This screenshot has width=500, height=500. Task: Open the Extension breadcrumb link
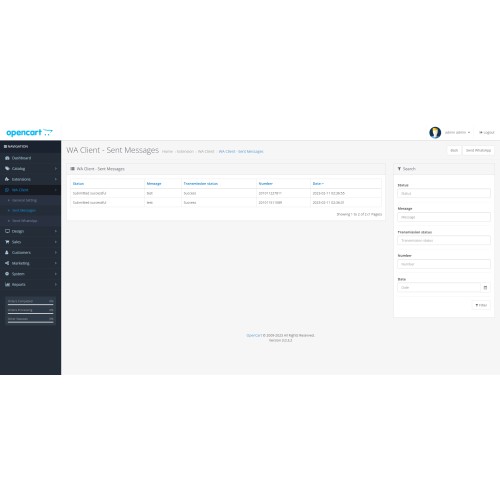pos(185,151)
